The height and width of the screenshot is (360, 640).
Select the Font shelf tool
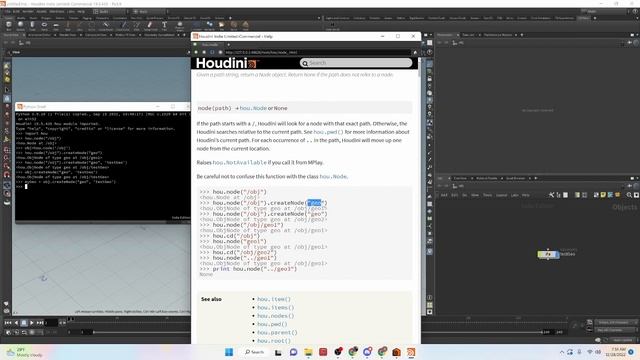pos(164,26)
